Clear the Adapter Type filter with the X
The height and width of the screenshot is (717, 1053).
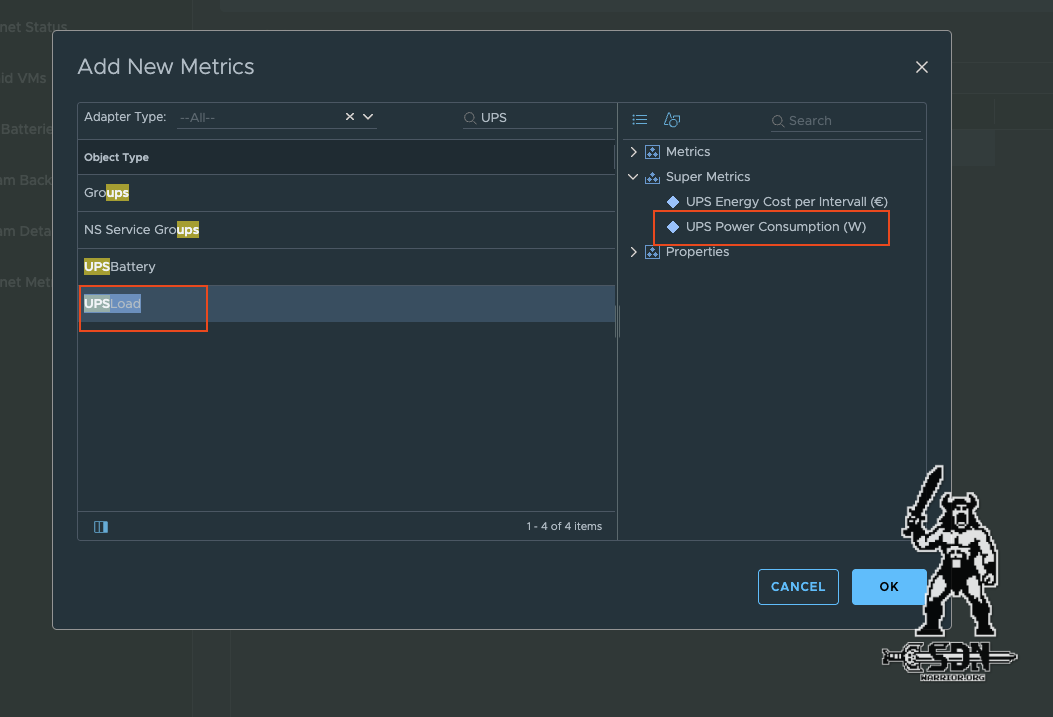(351, 117)
